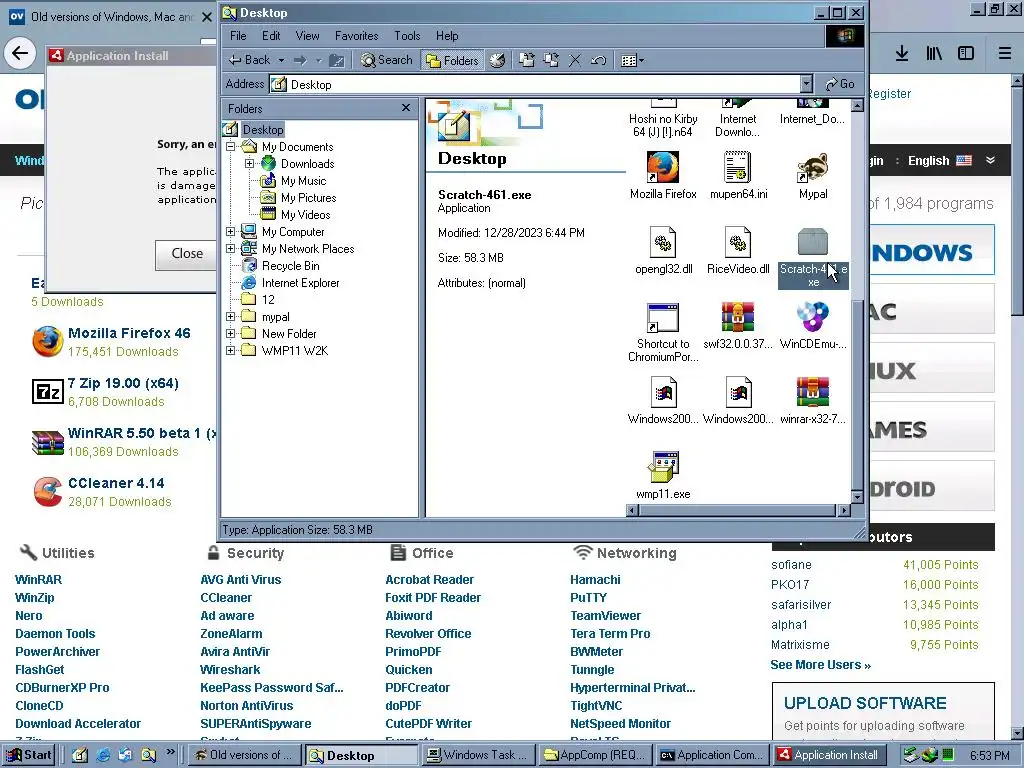Viewport: 1024px width, 768px height.
Task: Switch to AppComp taskbar button
Action: 595,755
